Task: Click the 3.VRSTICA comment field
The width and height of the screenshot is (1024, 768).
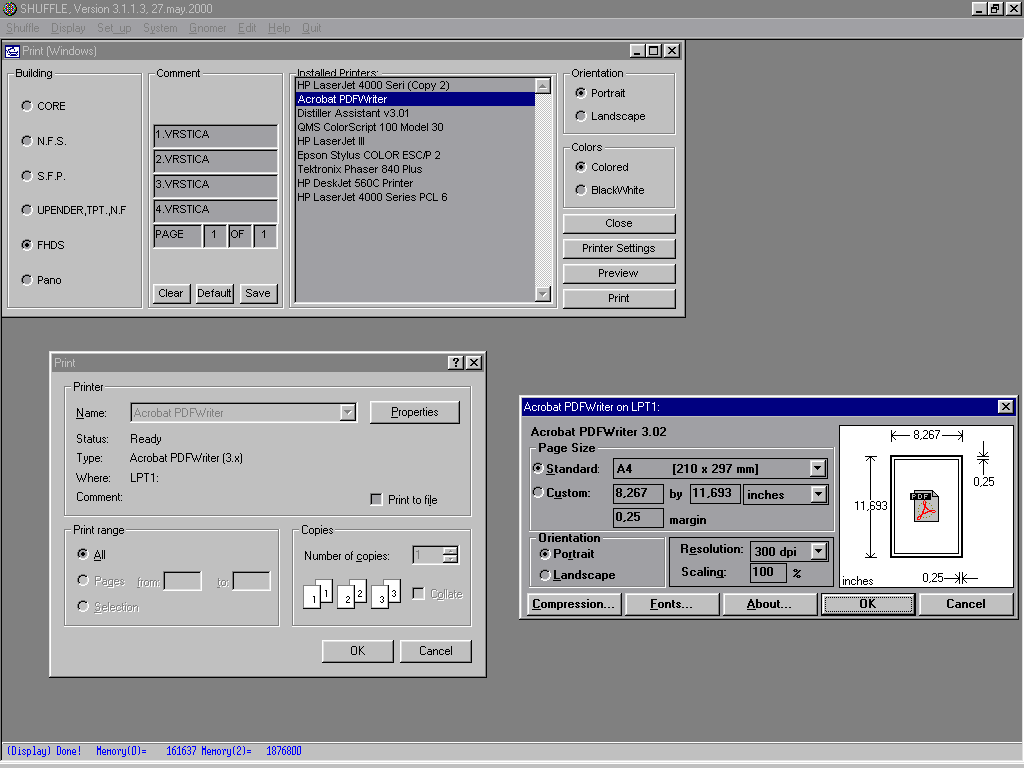Action: point(216,186)
